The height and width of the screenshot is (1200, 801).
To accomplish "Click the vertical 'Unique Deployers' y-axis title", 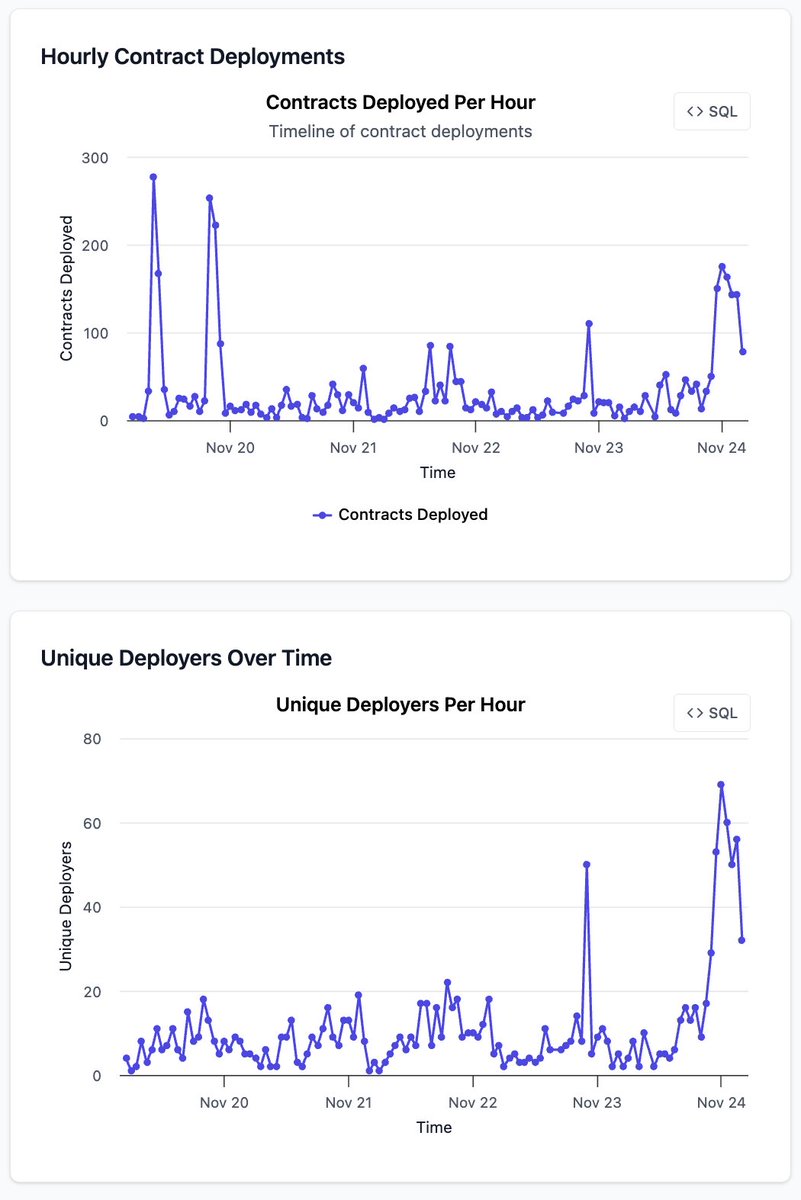I will (67, 906).
